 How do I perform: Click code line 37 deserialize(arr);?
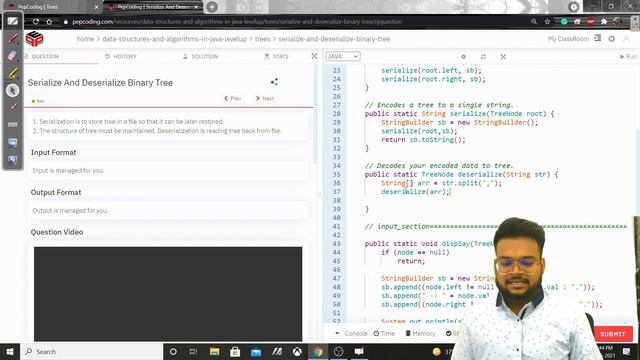(415, 191)
